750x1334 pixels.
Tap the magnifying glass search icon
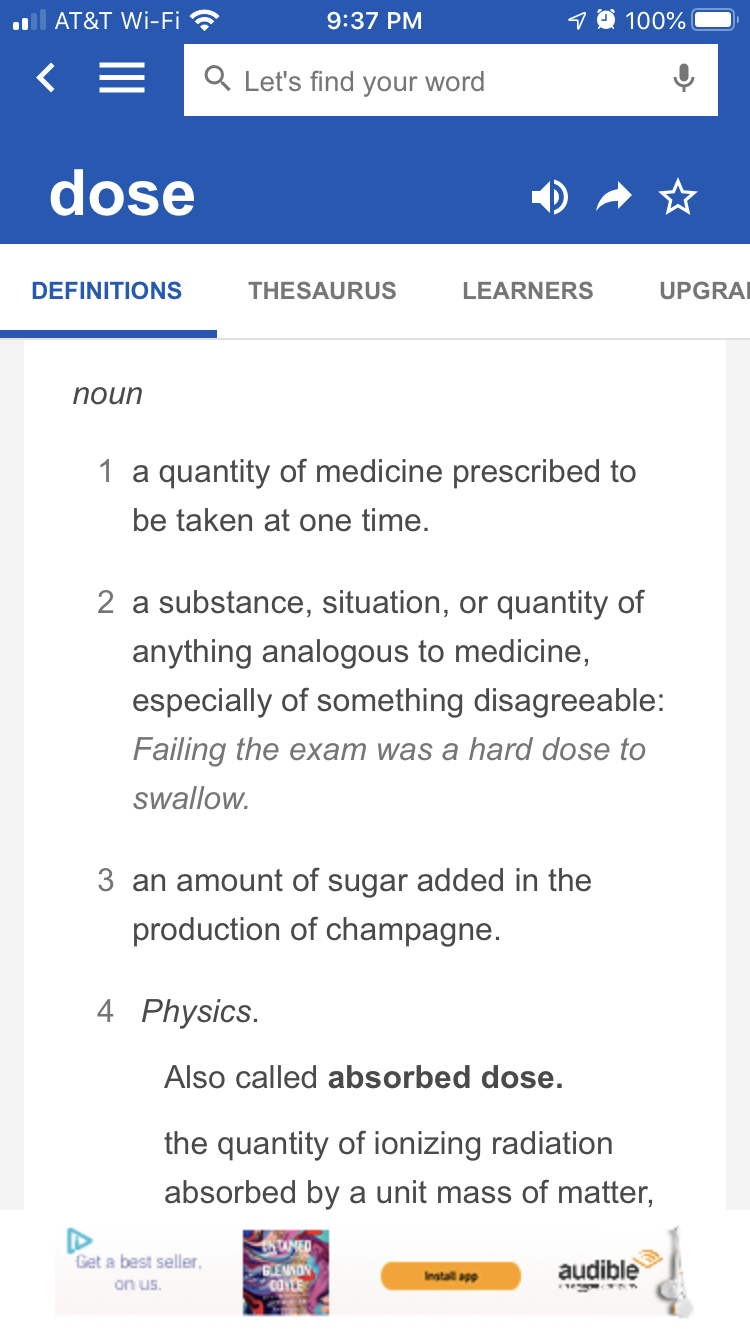click(x=216, y=79)
